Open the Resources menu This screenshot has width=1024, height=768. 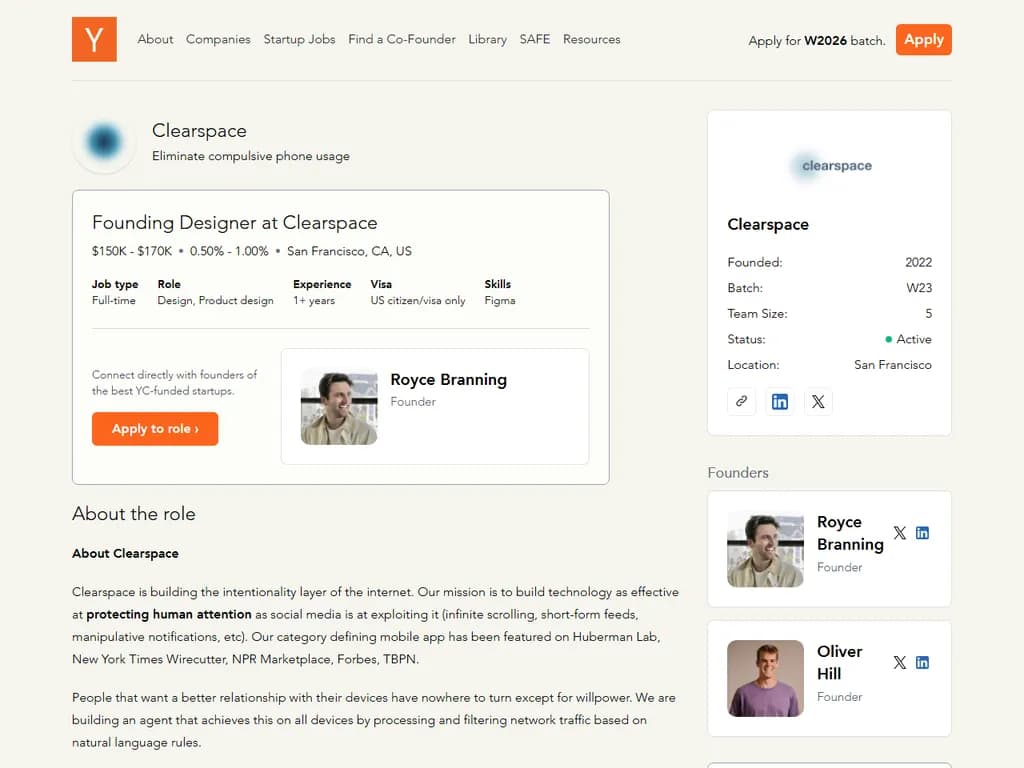click(591, 40)
